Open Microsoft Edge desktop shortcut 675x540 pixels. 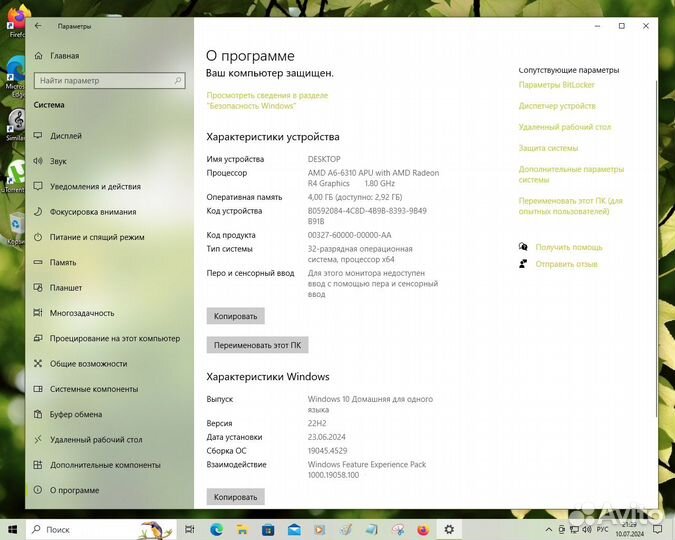pos(15,77)
